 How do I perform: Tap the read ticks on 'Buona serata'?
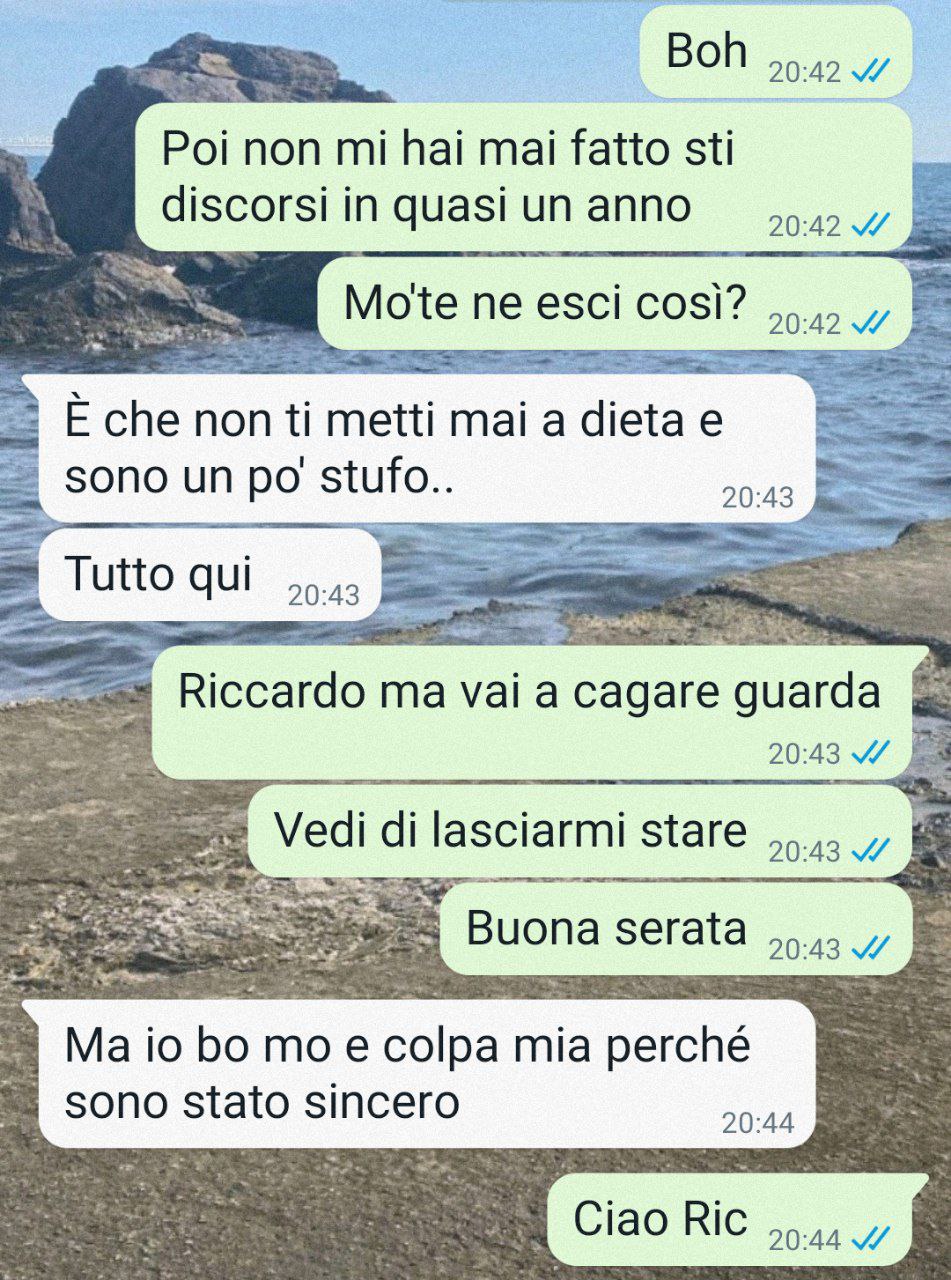(869, 948)
